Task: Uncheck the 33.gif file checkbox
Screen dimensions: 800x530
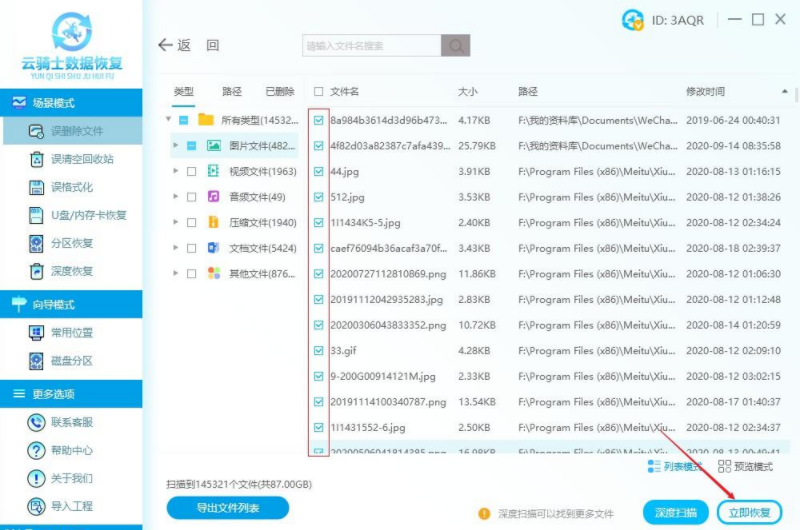Action: pyautogui.click(x=319, y=350)
